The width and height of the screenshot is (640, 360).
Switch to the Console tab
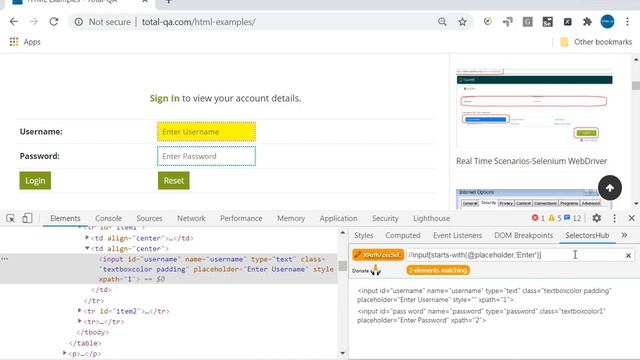(x=109, y=218)
